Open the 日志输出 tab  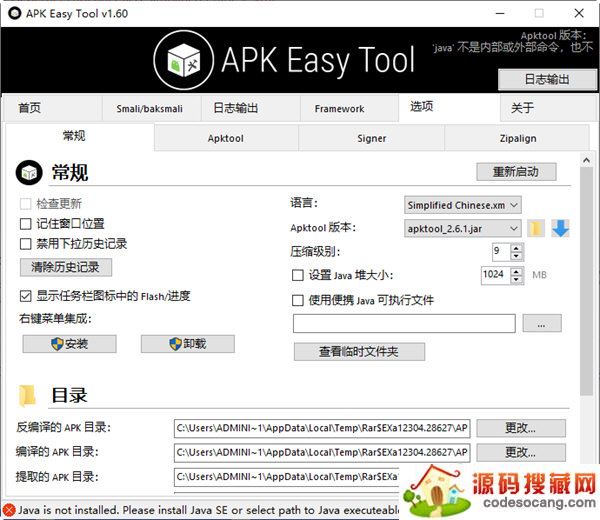[251, 109]
